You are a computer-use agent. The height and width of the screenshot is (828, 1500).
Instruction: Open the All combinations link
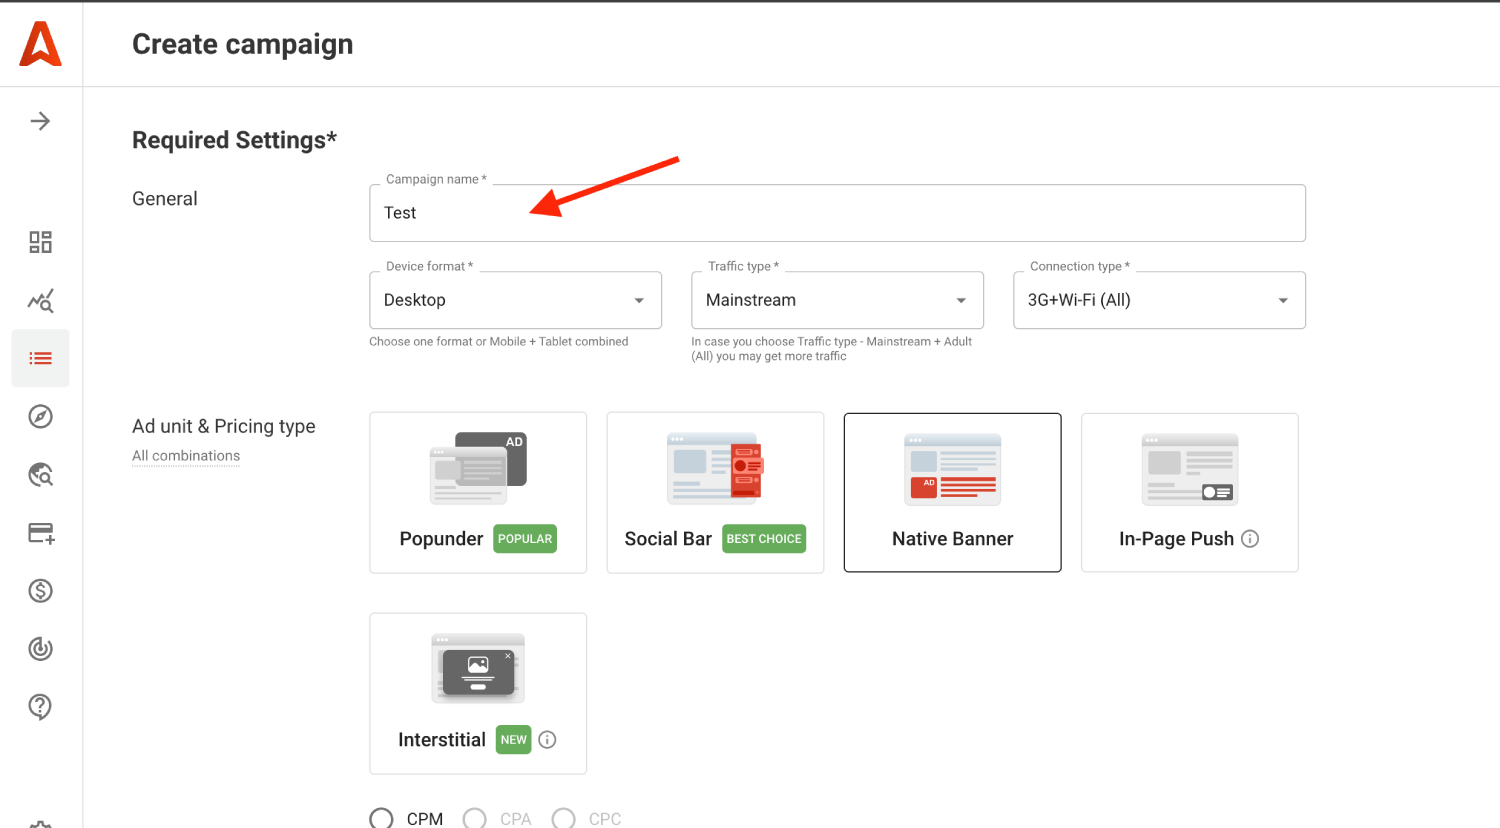pyautogui.click(x=186, y=456)
